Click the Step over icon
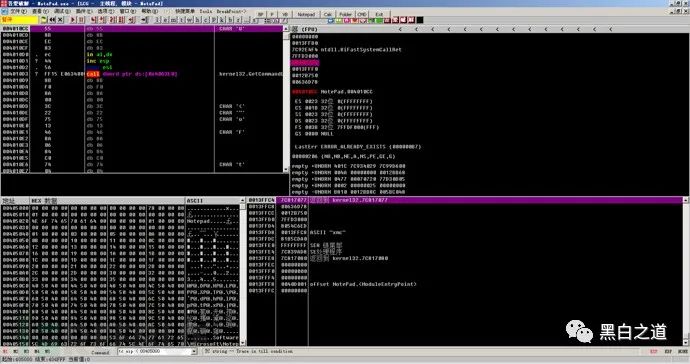The width and height of the screenshot is (690, 364). point(102,20)
